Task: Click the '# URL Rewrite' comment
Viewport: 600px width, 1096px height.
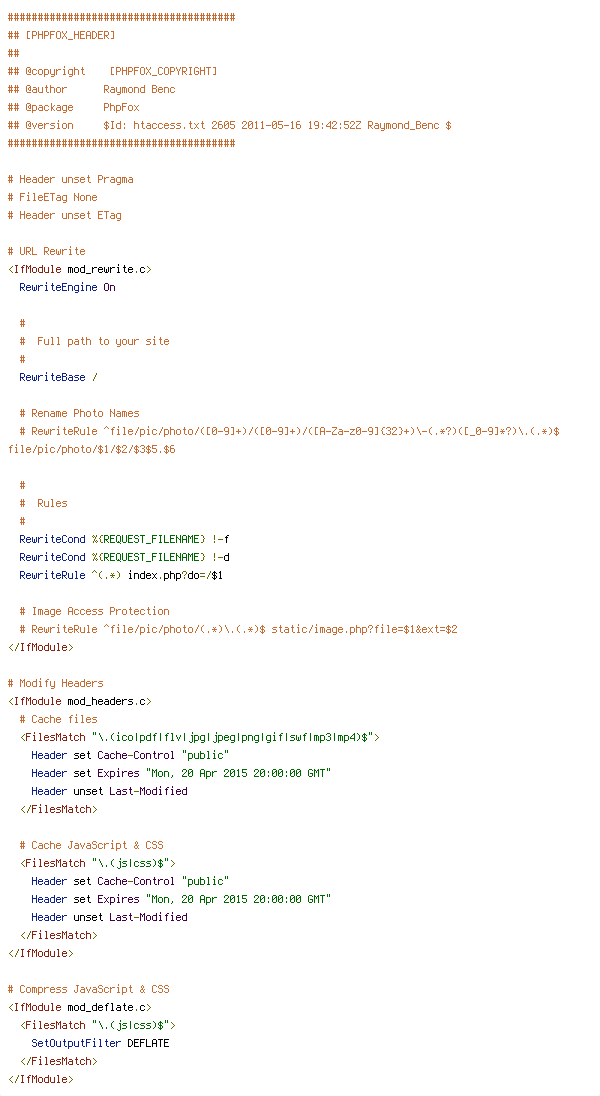Action: point(47,251)
